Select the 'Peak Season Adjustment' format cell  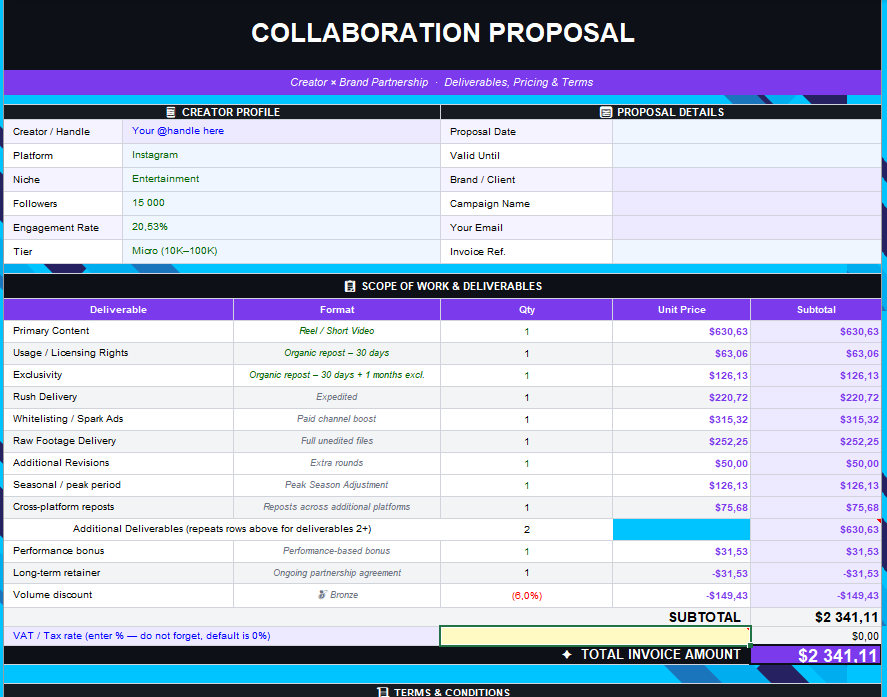[337, 485]
